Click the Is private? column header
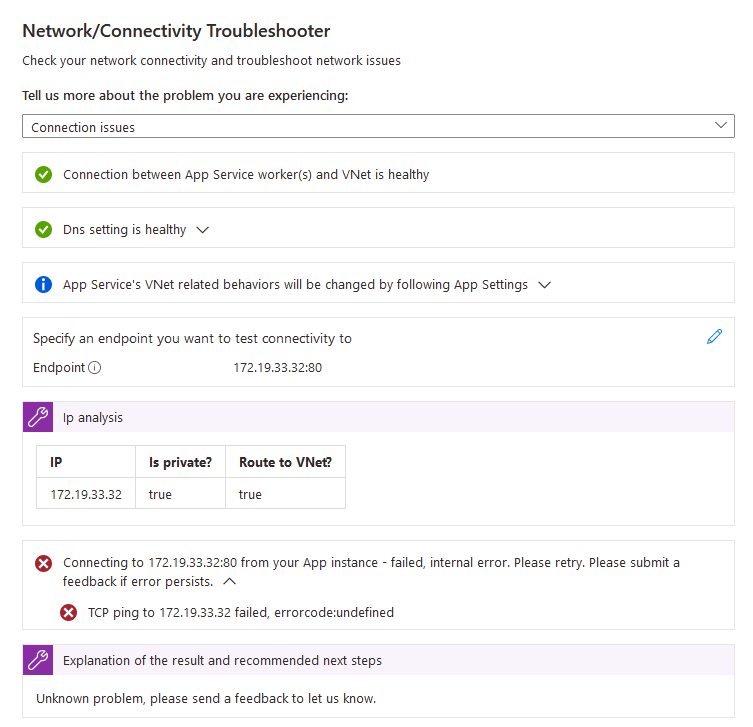The height and width of the screenshot is (727, 753). click(180, 462)
